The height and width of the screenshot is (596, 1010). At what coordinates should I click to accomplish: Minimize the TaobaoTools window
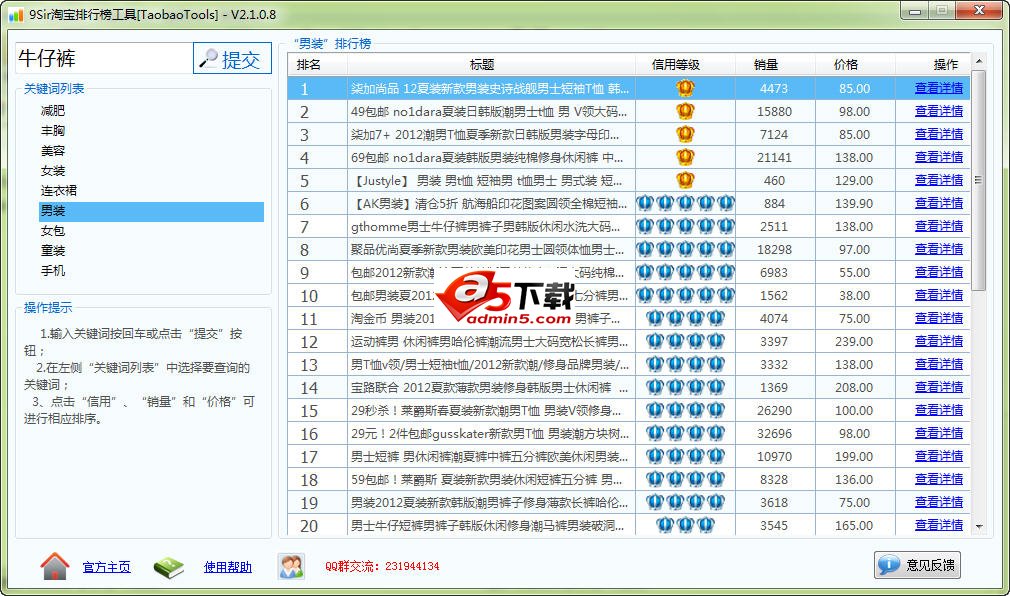[915, 11]
